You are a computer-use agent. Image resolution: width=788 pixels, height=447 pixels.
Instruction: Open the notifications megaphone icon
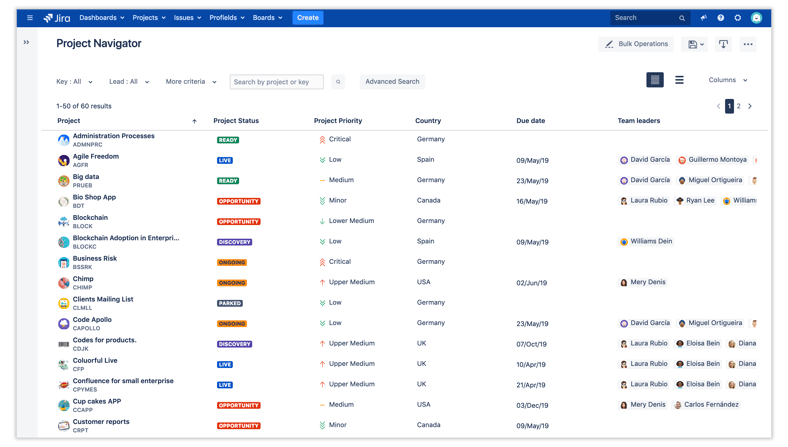pos(704,18)
